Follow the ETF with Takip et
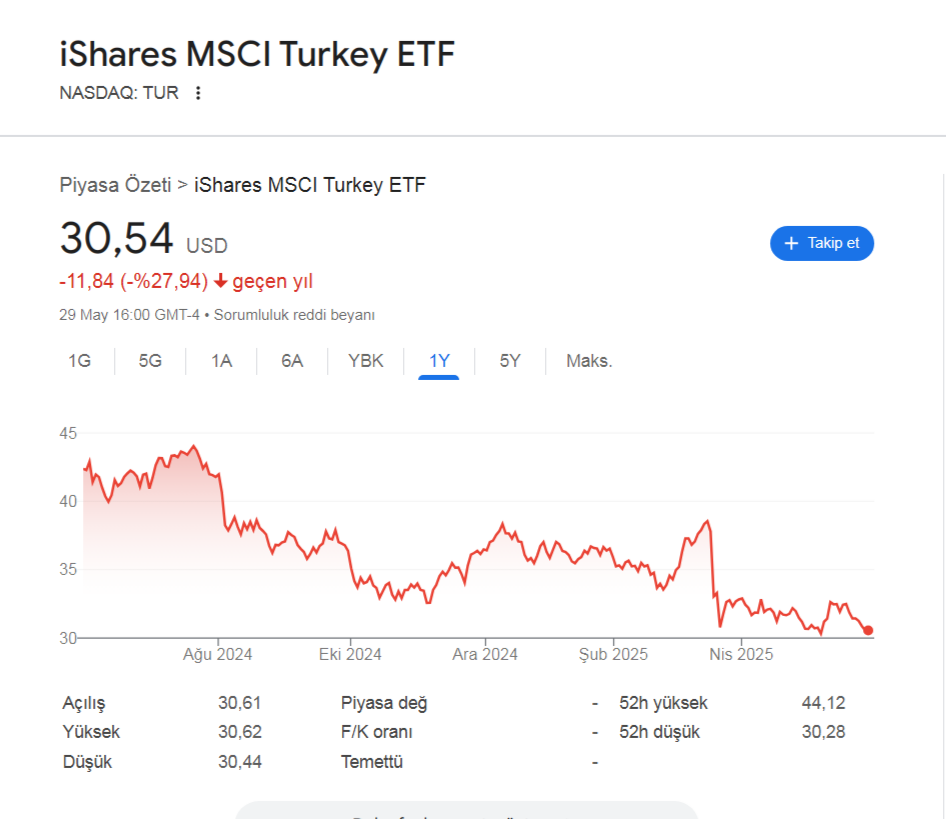 point(822,243)
